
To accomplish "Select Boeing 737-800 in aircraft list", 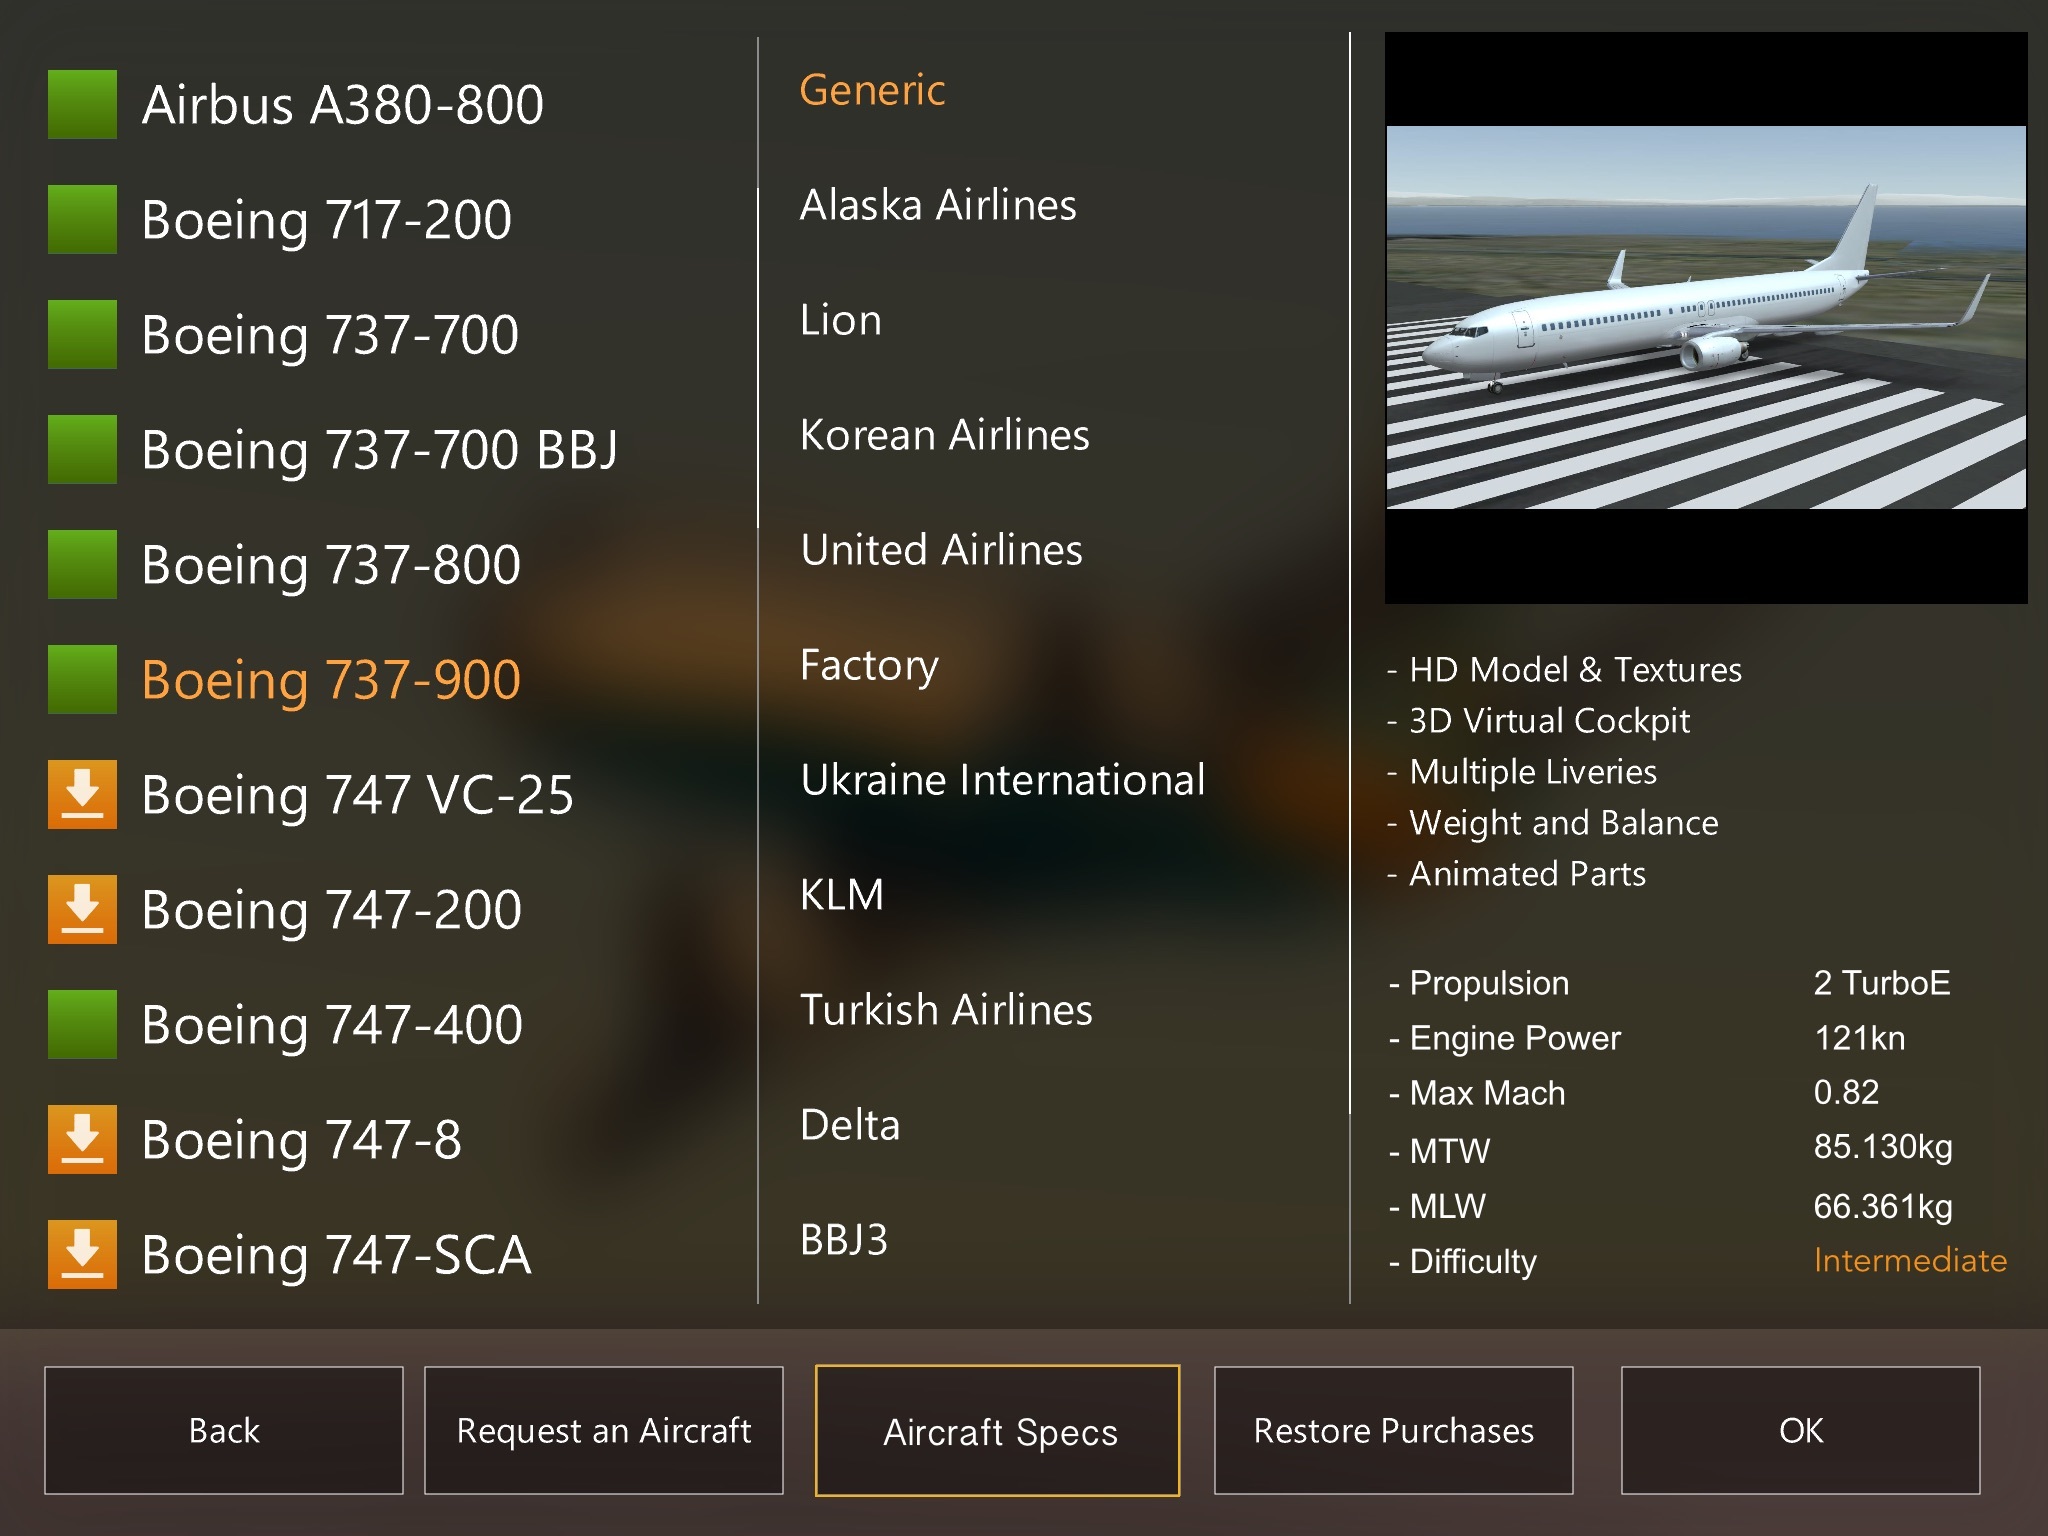I will (x=331, y=565).
